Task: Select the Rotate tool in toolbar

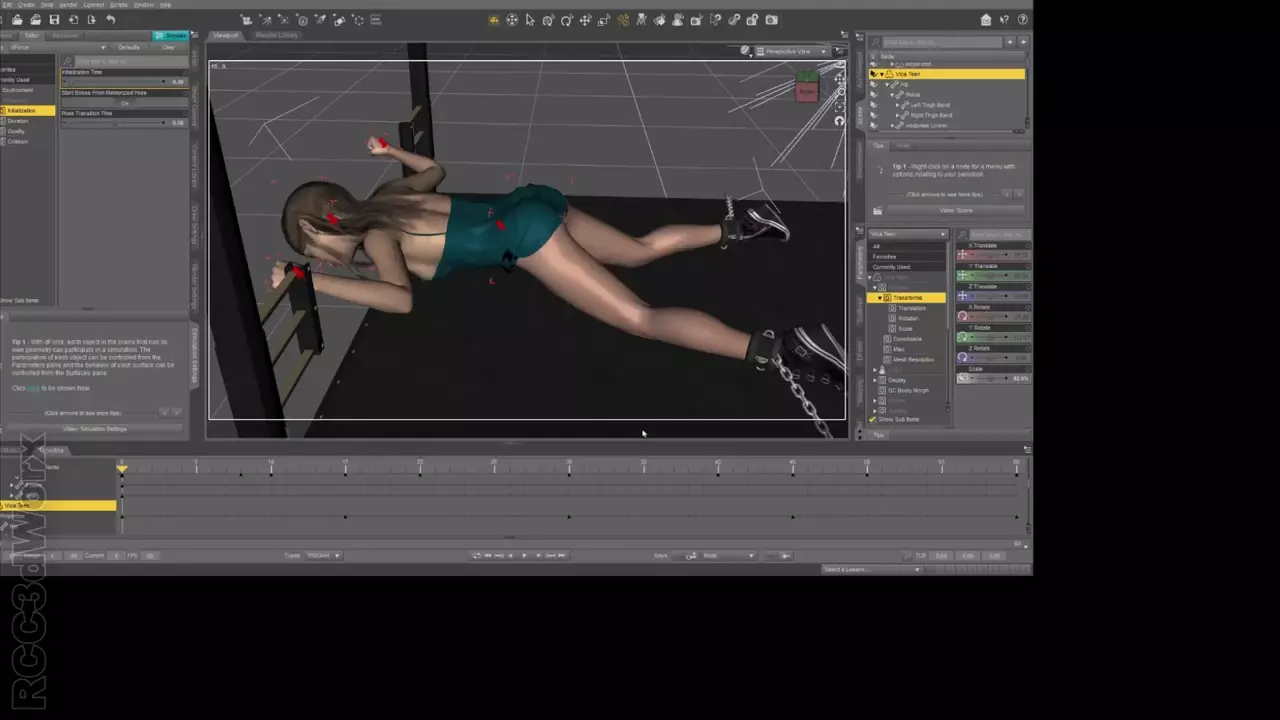Action: click(567, 20)
